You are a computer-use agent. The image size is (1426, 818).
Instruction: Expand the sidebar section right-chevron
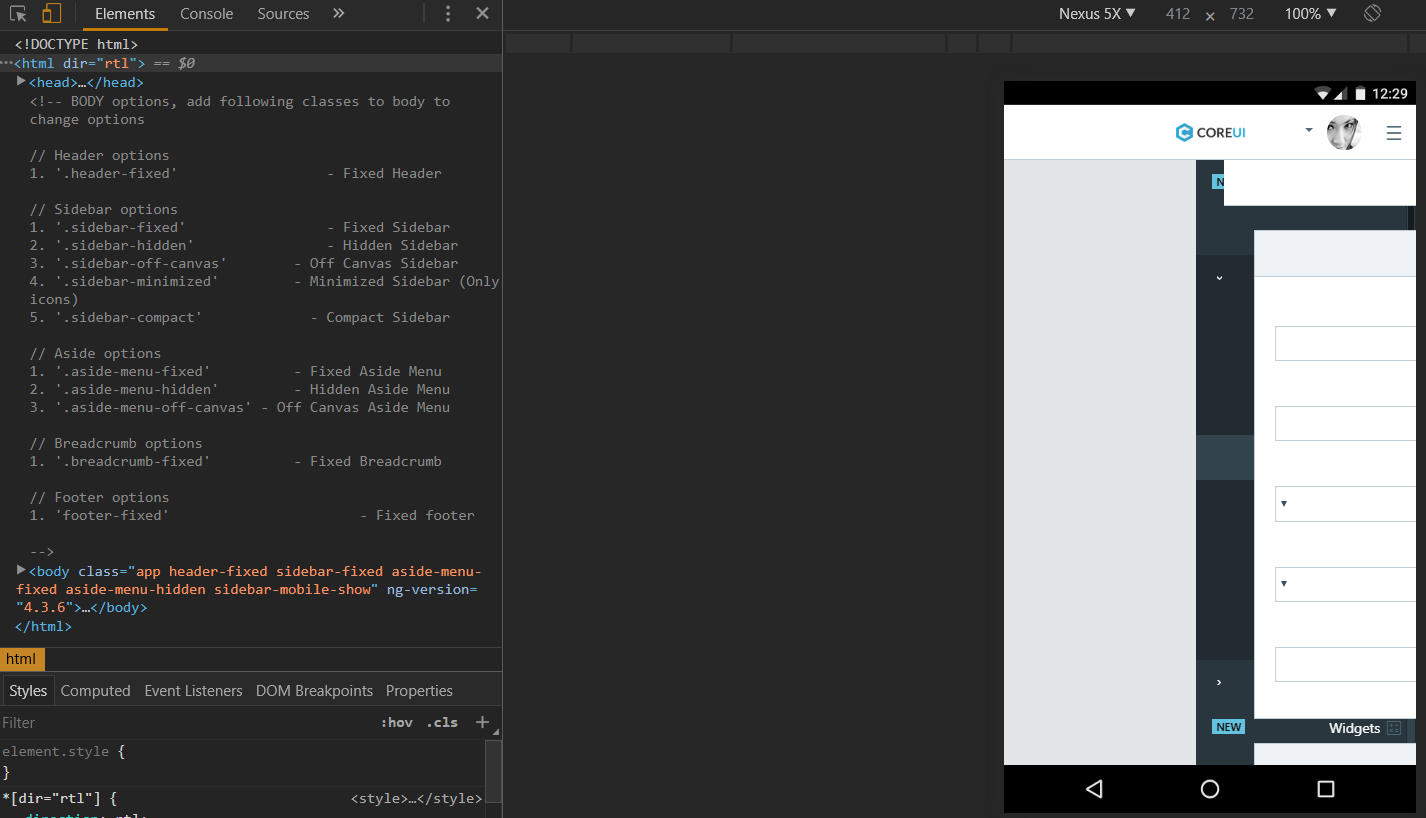(1219, 682)
